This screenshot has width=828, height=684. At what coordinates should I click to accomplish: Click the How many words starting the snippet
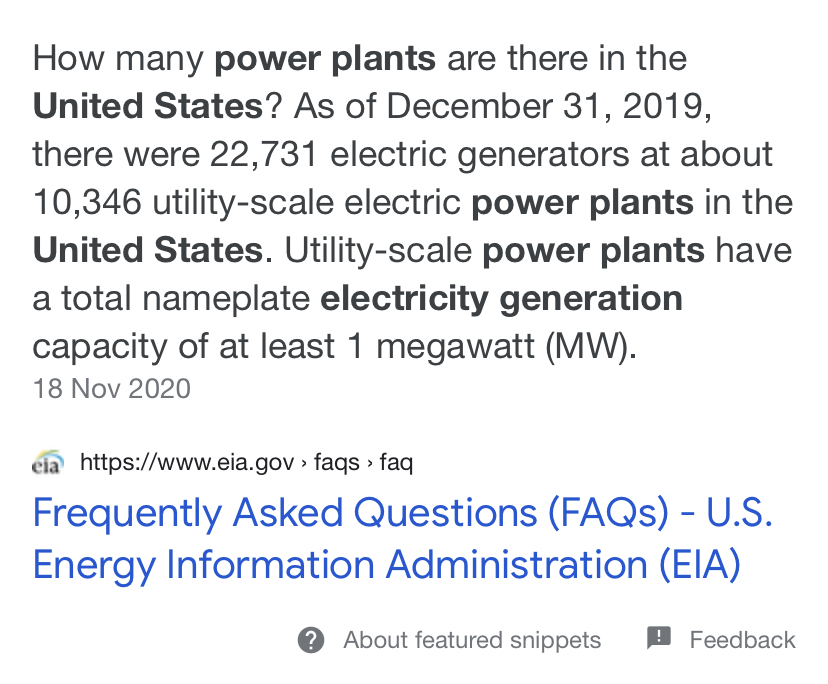118,59
